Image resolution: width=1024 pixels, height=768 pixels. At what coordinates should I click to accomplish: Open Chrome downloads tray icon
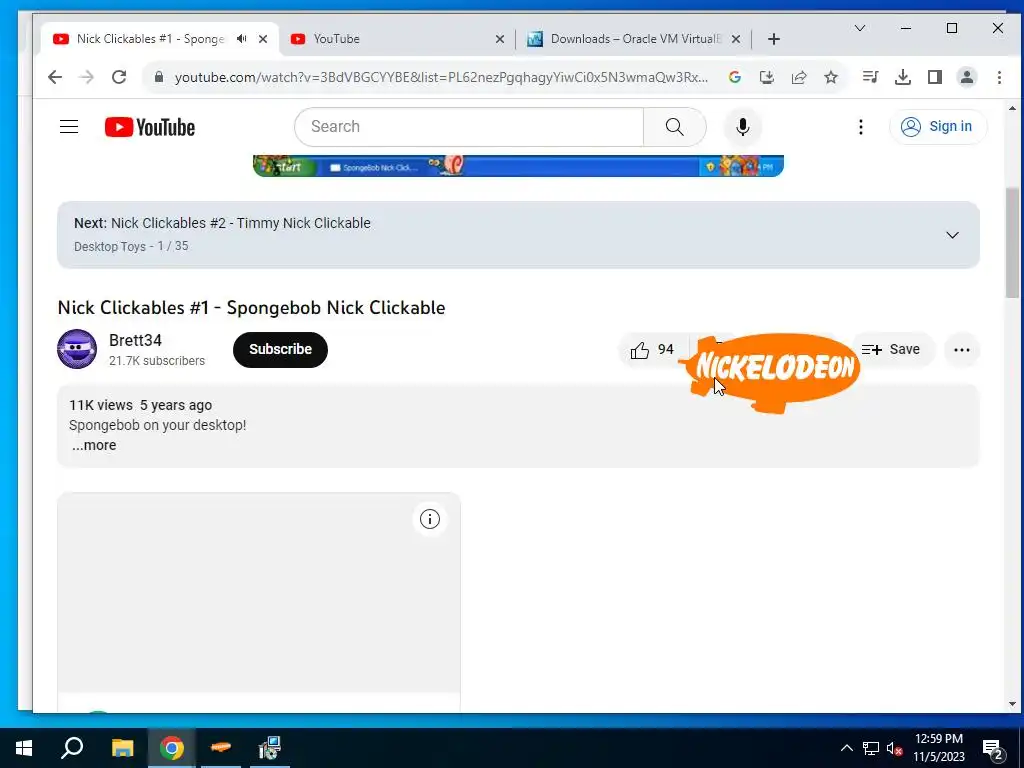tap(903, 77)
